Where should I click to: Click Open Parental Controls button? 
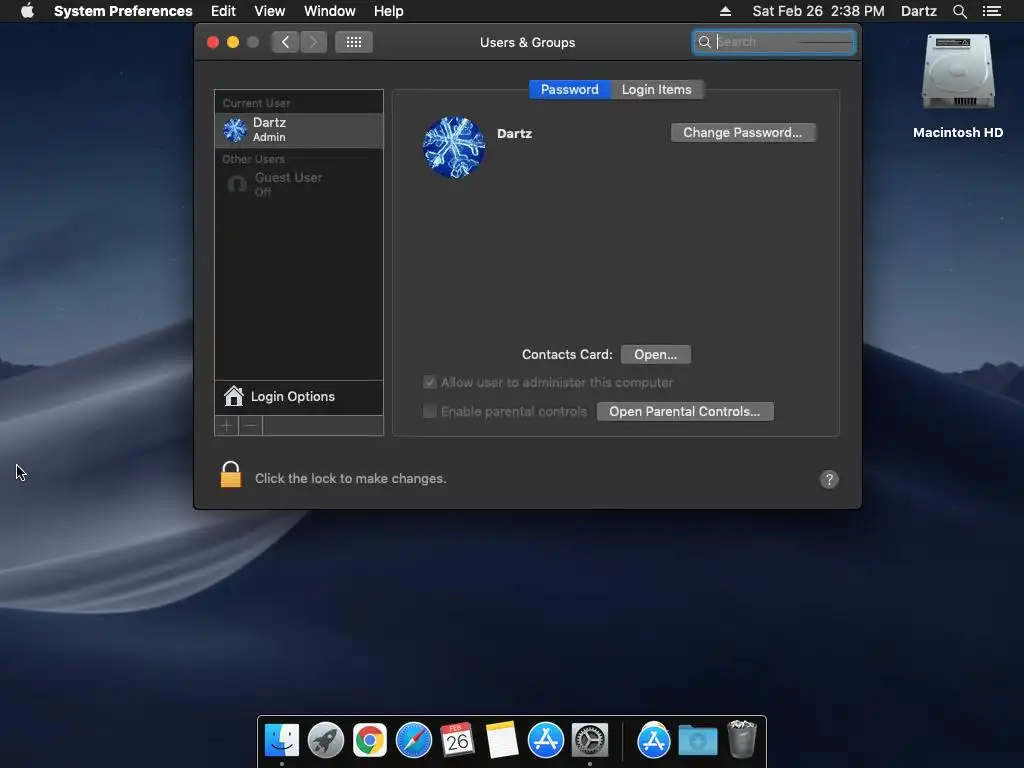point(684,411)
